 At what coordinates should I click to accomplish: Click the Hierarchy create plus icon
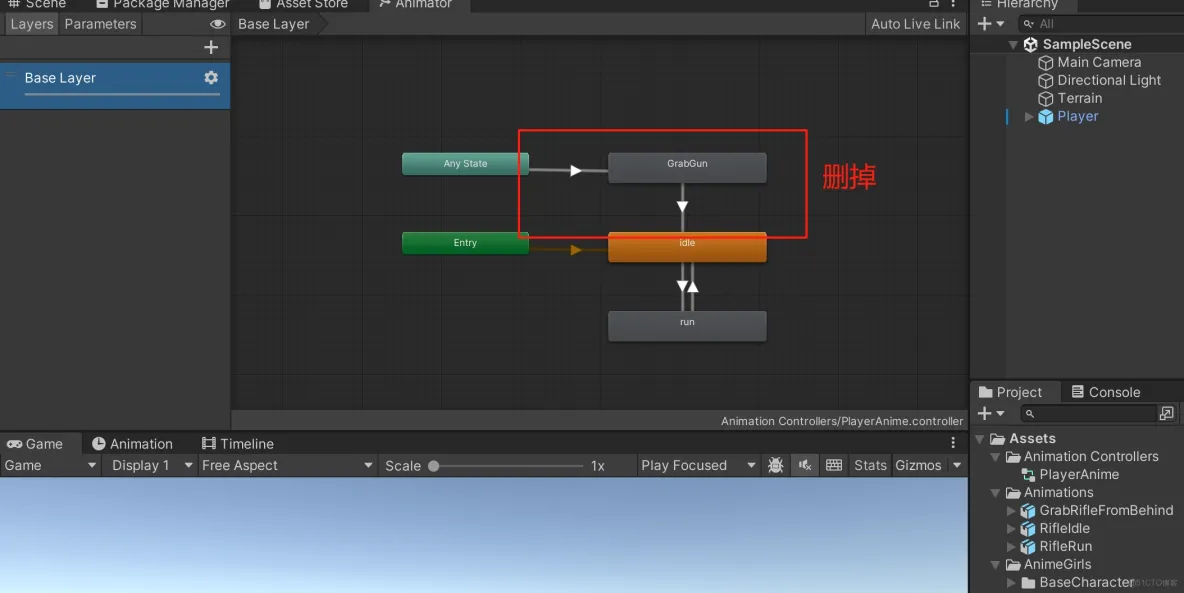click(x=985, y=23)
